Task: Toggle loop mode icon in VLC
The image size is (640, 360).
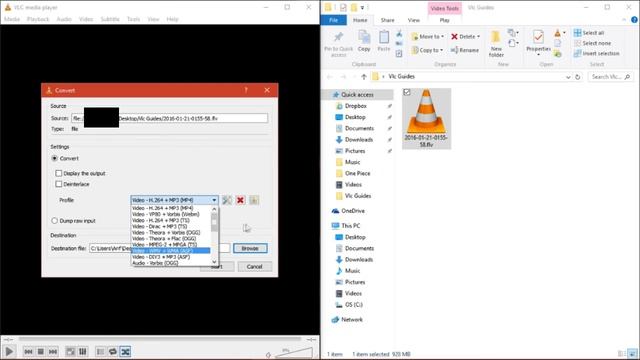Action: [x=113, y=351]
